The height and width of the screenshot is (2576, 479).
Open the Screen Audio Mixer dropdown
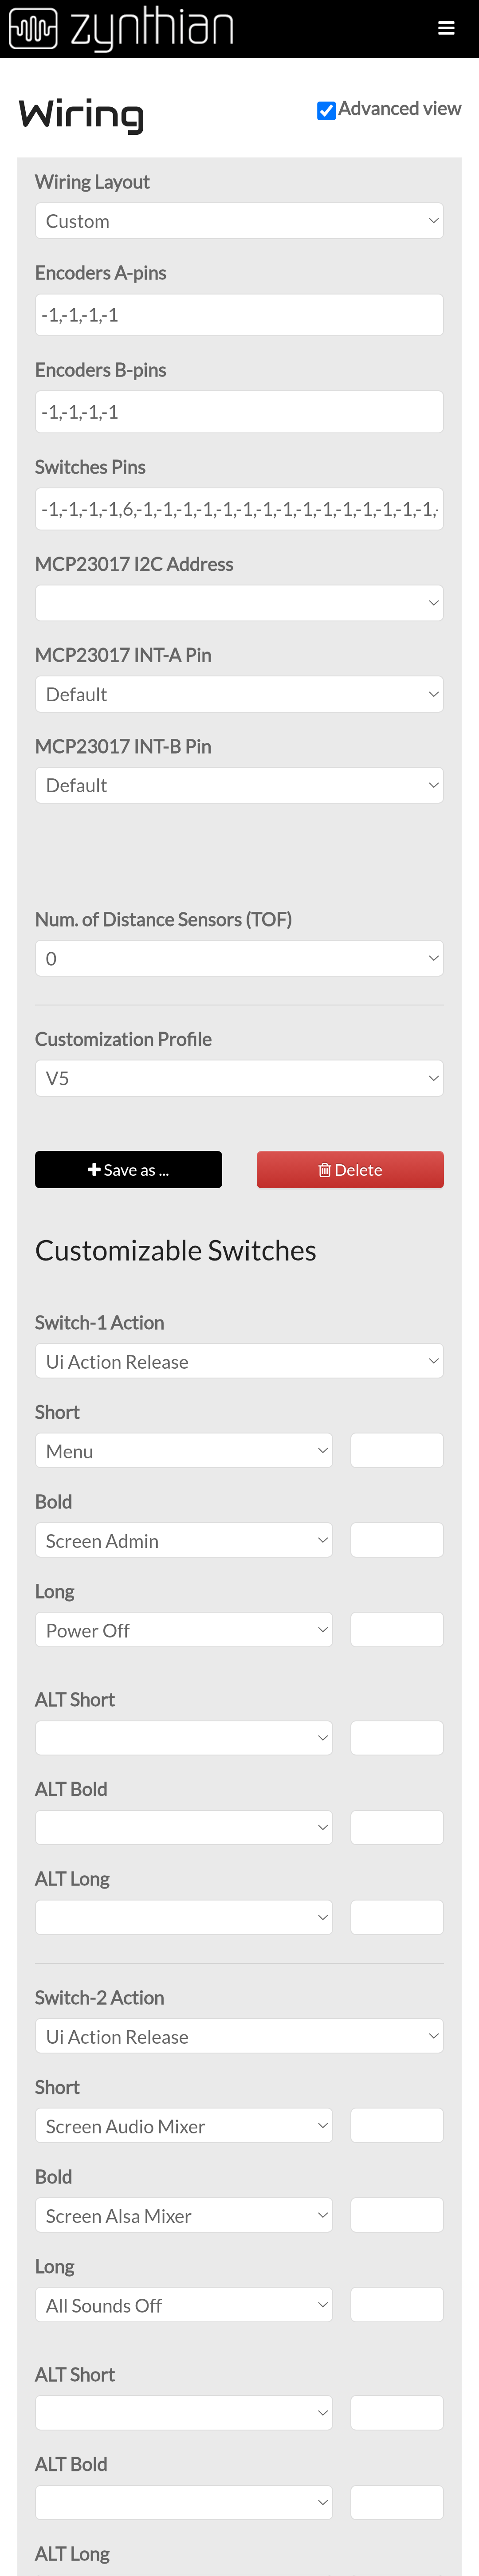tap(184, 2126)
